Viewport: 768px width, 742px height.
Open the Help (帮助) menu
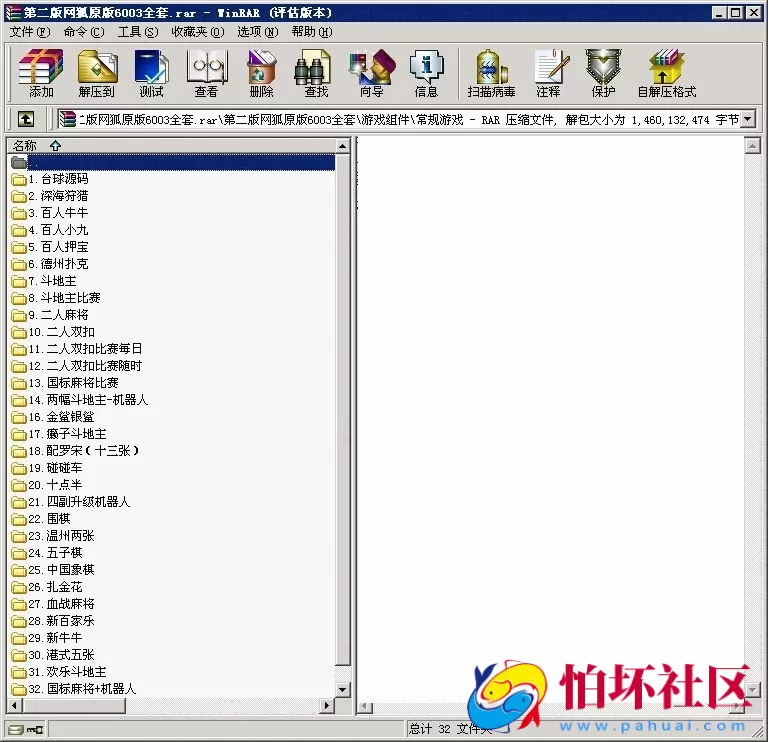(312, 32)
